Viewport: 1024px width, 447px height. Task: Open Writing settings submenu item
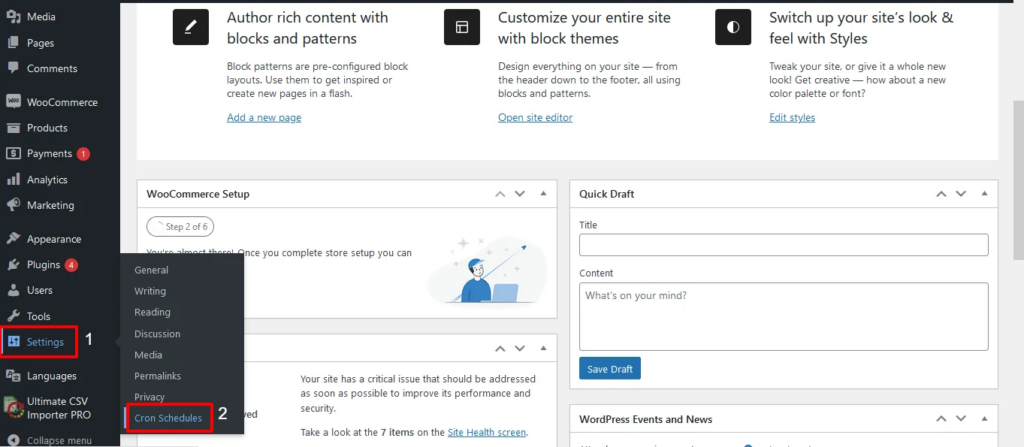150,291
